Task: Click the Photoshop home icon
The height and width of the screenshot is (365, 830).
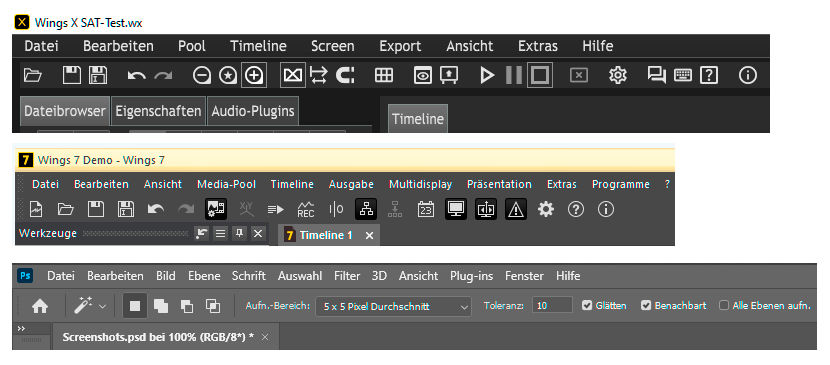Action: click(x=40, y=306)
